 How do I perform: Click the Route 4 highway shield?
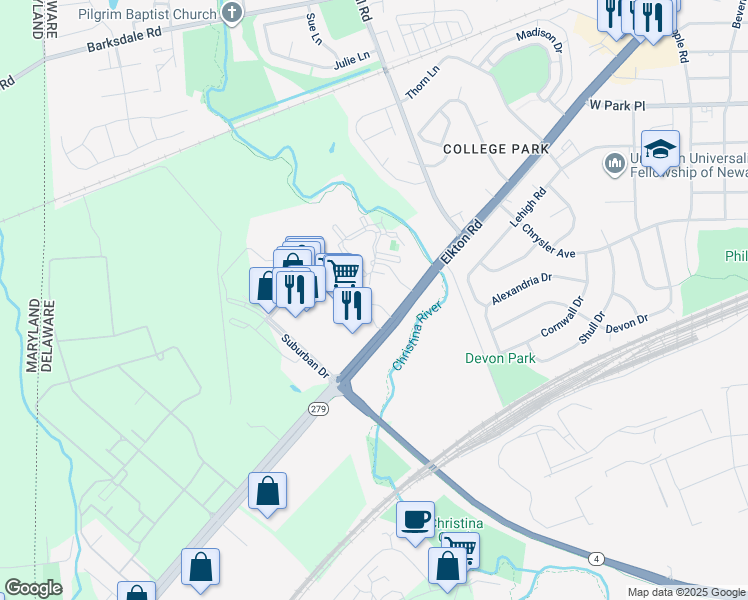596,559
